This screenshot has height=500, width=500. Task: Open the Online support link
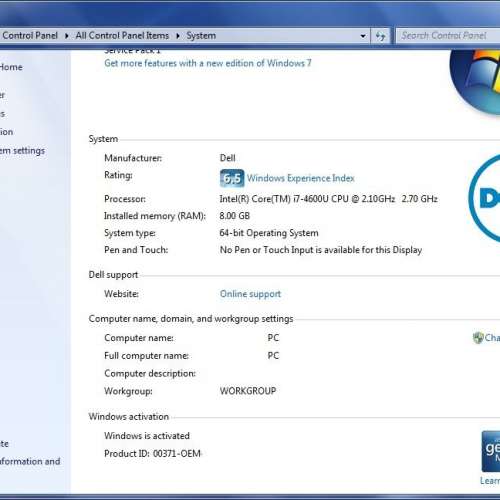[250, 294]
